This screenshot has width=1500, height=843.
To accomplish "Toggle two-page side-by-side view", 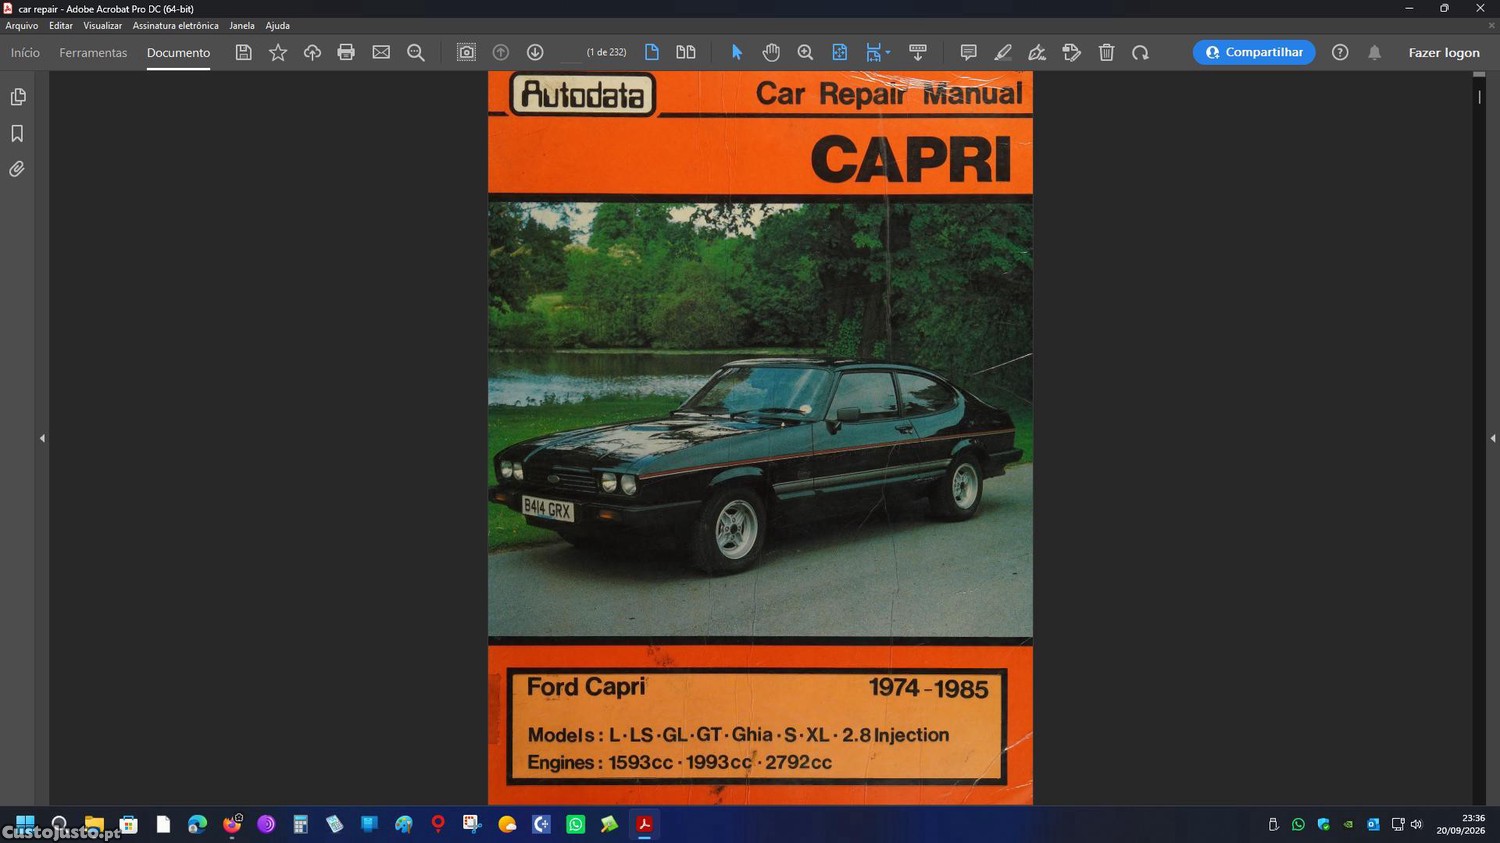I will coord(686,52).
